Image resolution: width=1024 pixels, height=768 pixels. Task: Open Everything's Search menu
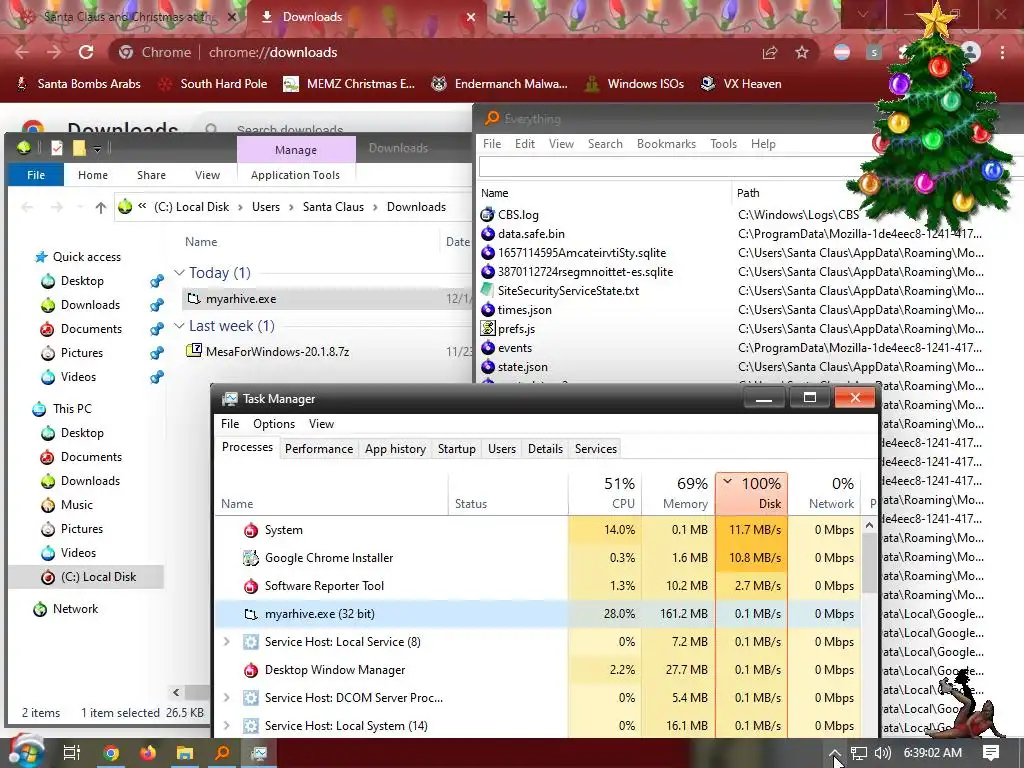[x=605, y=144]
